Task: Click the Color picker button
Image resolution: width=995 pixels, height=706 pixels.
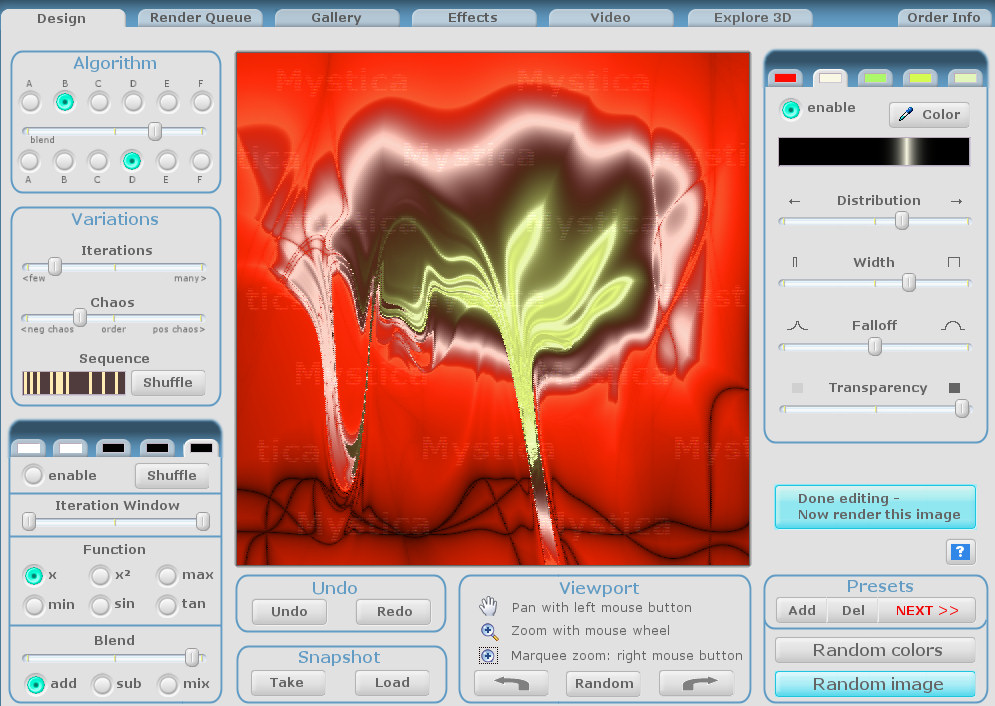Action: [929, 115]
